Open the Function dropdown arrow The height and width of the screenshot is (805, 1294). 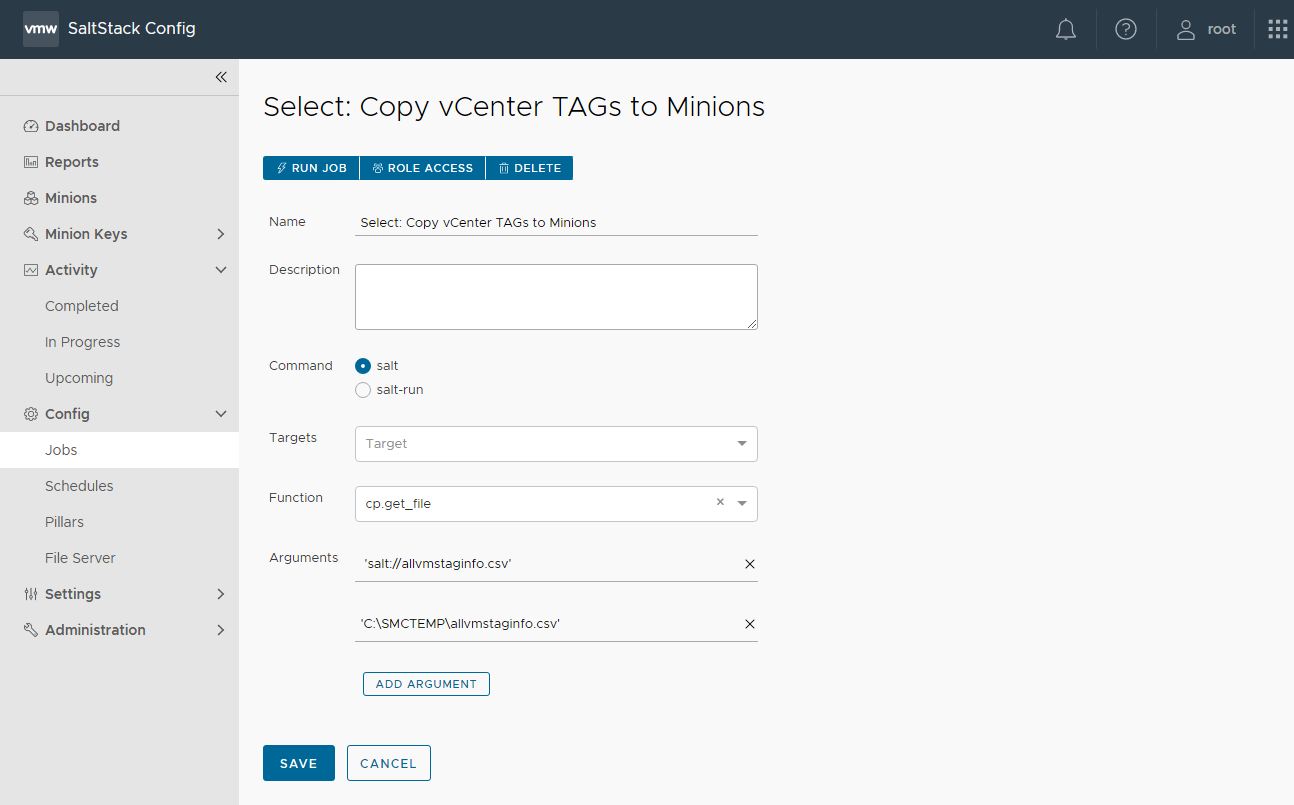click(742, 504)
